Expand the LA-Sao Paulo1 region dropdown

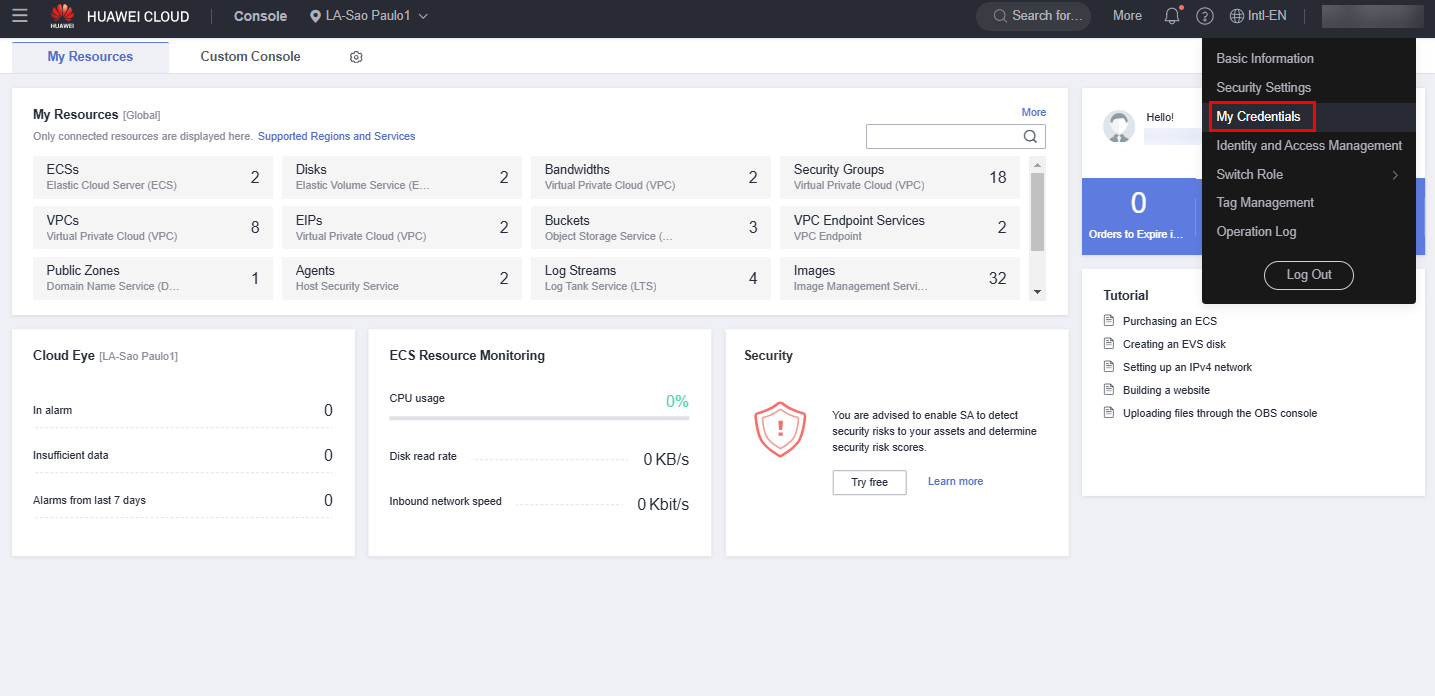(369, 16)
